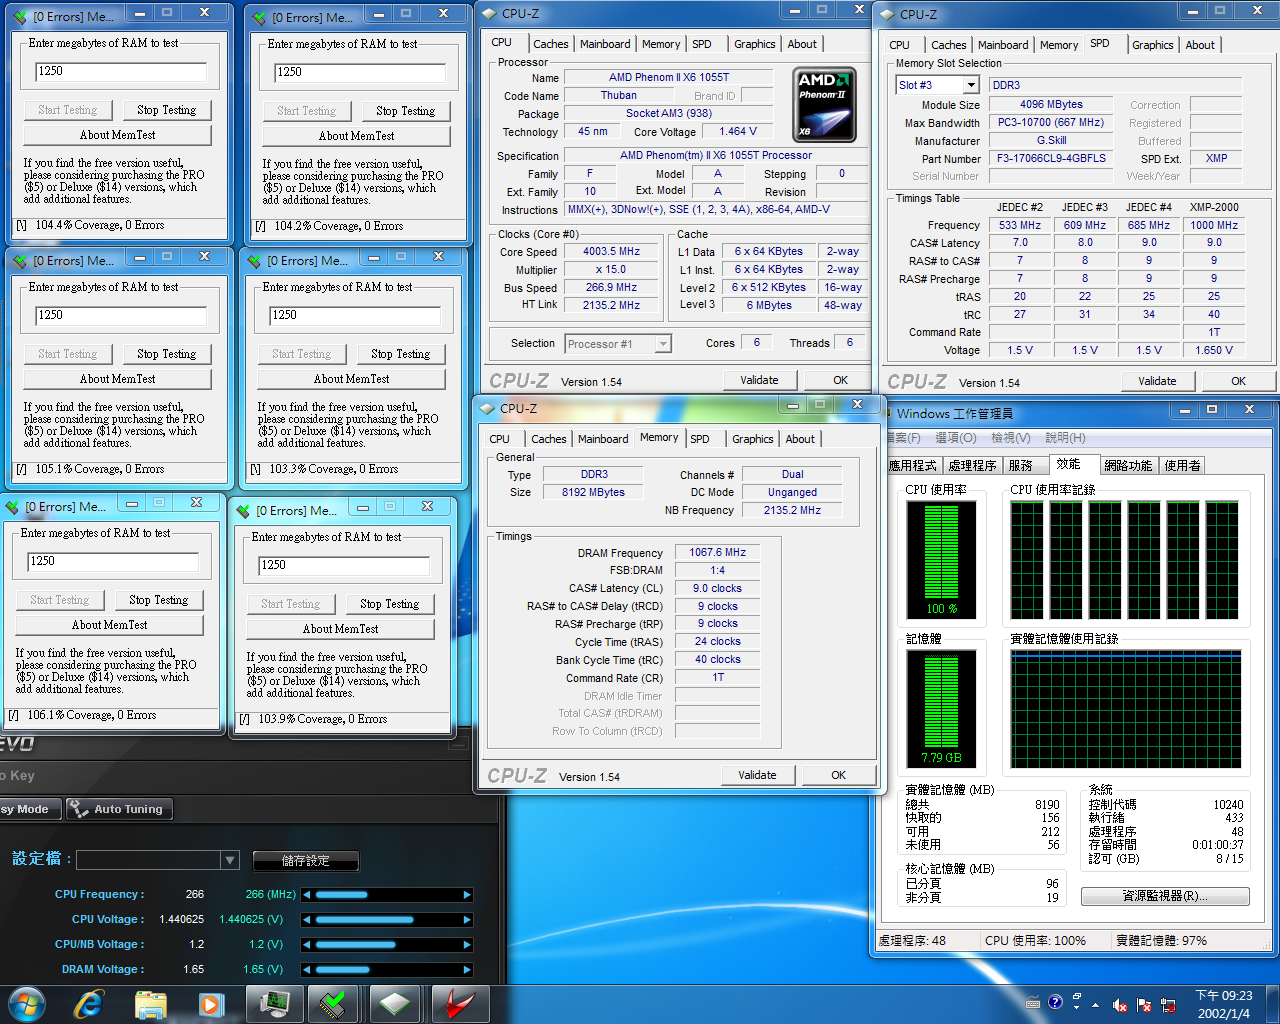1280x1024 pixels.
Task: Open About tab in CPU-Z CPU window
Action: pyautogui.click(x=802, y=44)
